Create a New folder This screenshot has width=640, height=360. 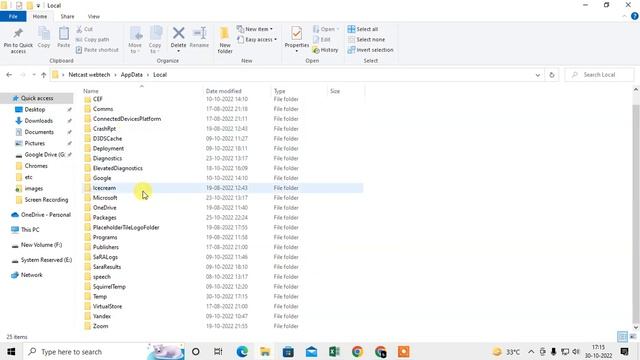coord(225,40)
